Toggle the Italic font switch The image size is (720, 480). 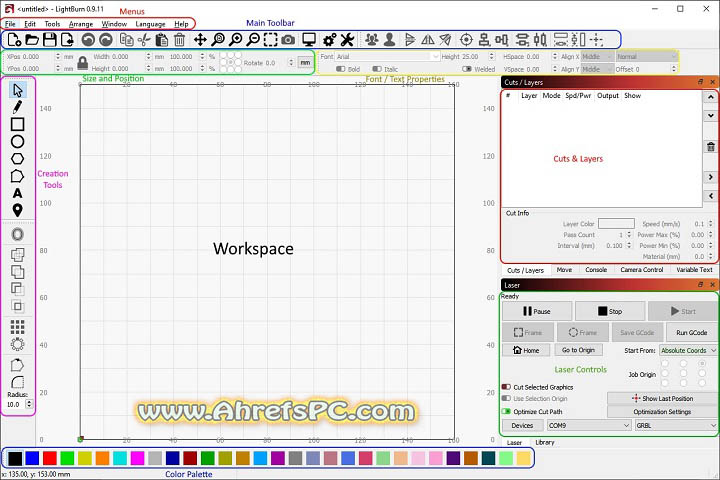[x=377, y=69]
